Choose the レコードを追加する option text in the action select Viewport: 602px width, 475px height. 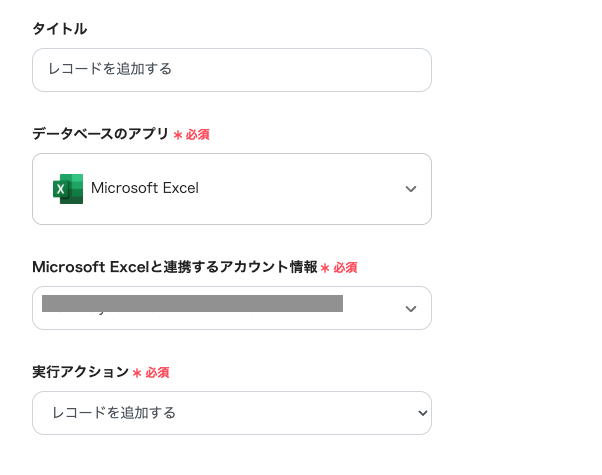coord(114,412)
